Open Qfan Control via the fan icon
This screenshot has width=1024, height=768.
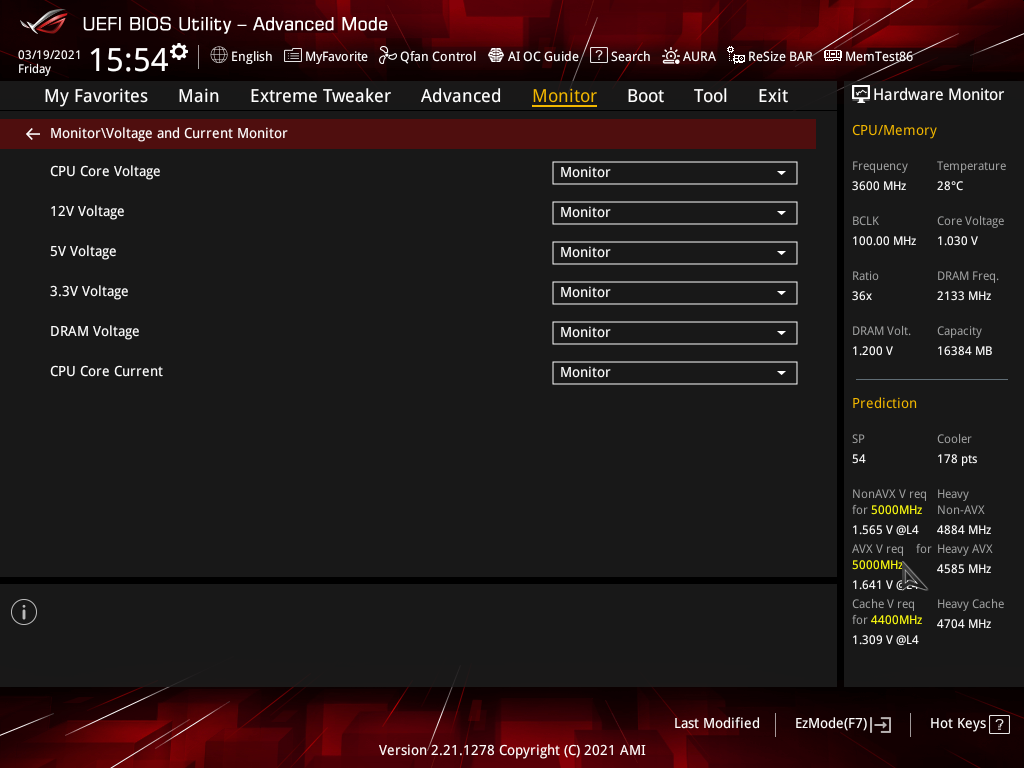[387, 56]
